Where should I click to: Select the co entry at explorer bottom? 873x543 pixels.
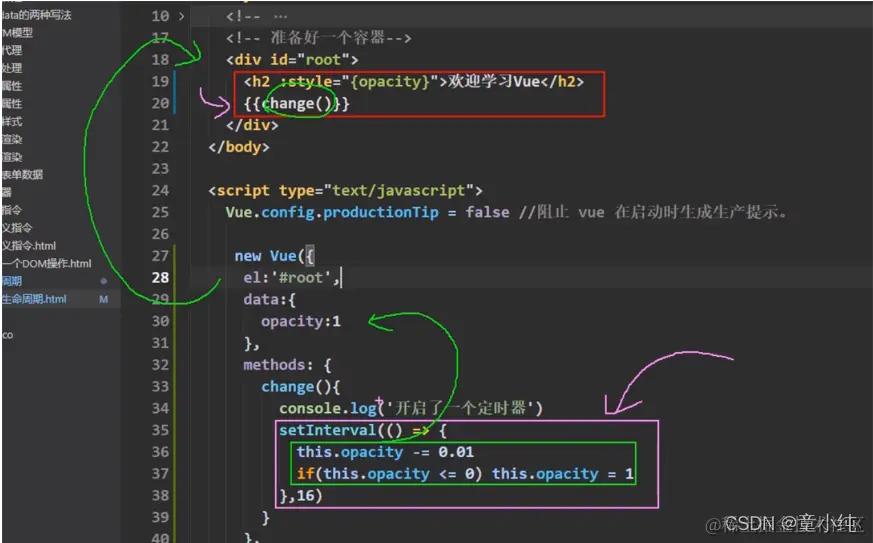click(x=7, y=335)
